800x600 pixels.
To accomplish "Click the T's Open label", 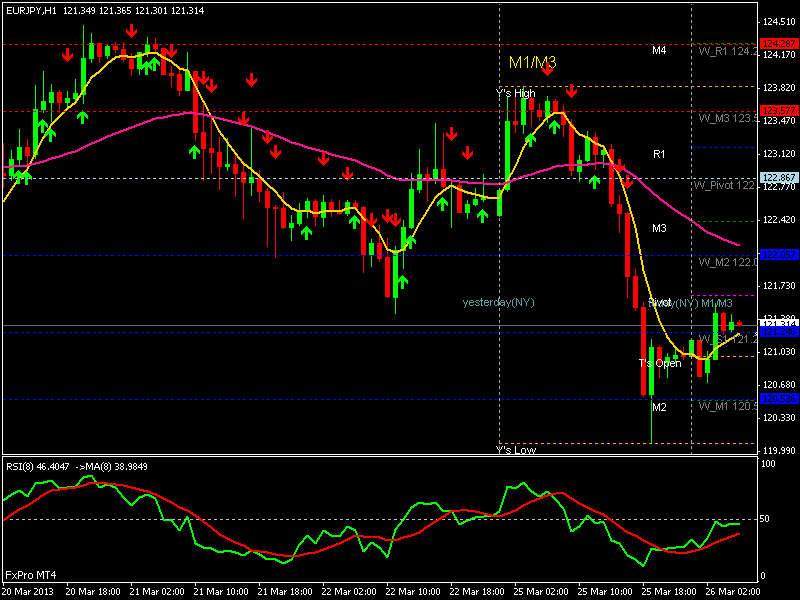I will pyautogui.click(x=660, y=363).
